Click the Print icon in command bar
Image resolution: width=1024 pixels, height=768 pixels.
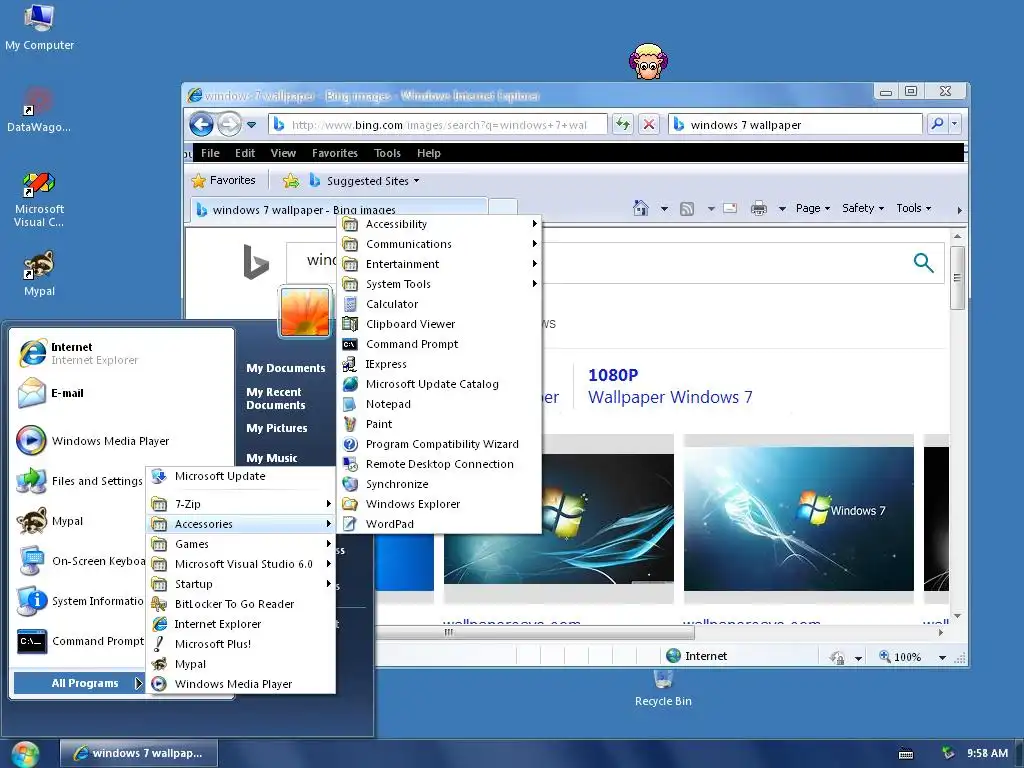758,208
